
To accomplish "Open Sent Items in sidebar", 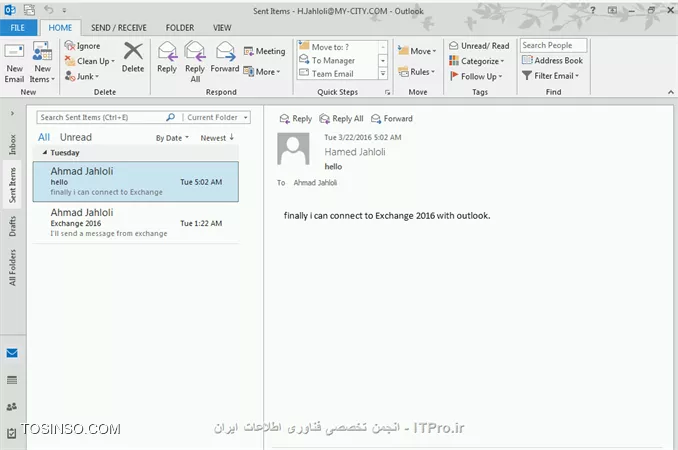I will pos(12,185).
